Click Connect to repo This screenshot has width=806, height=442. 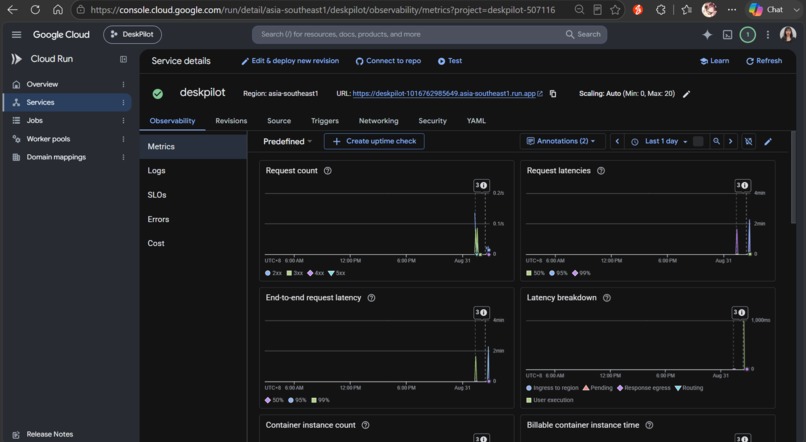click(x=388, y=61)
